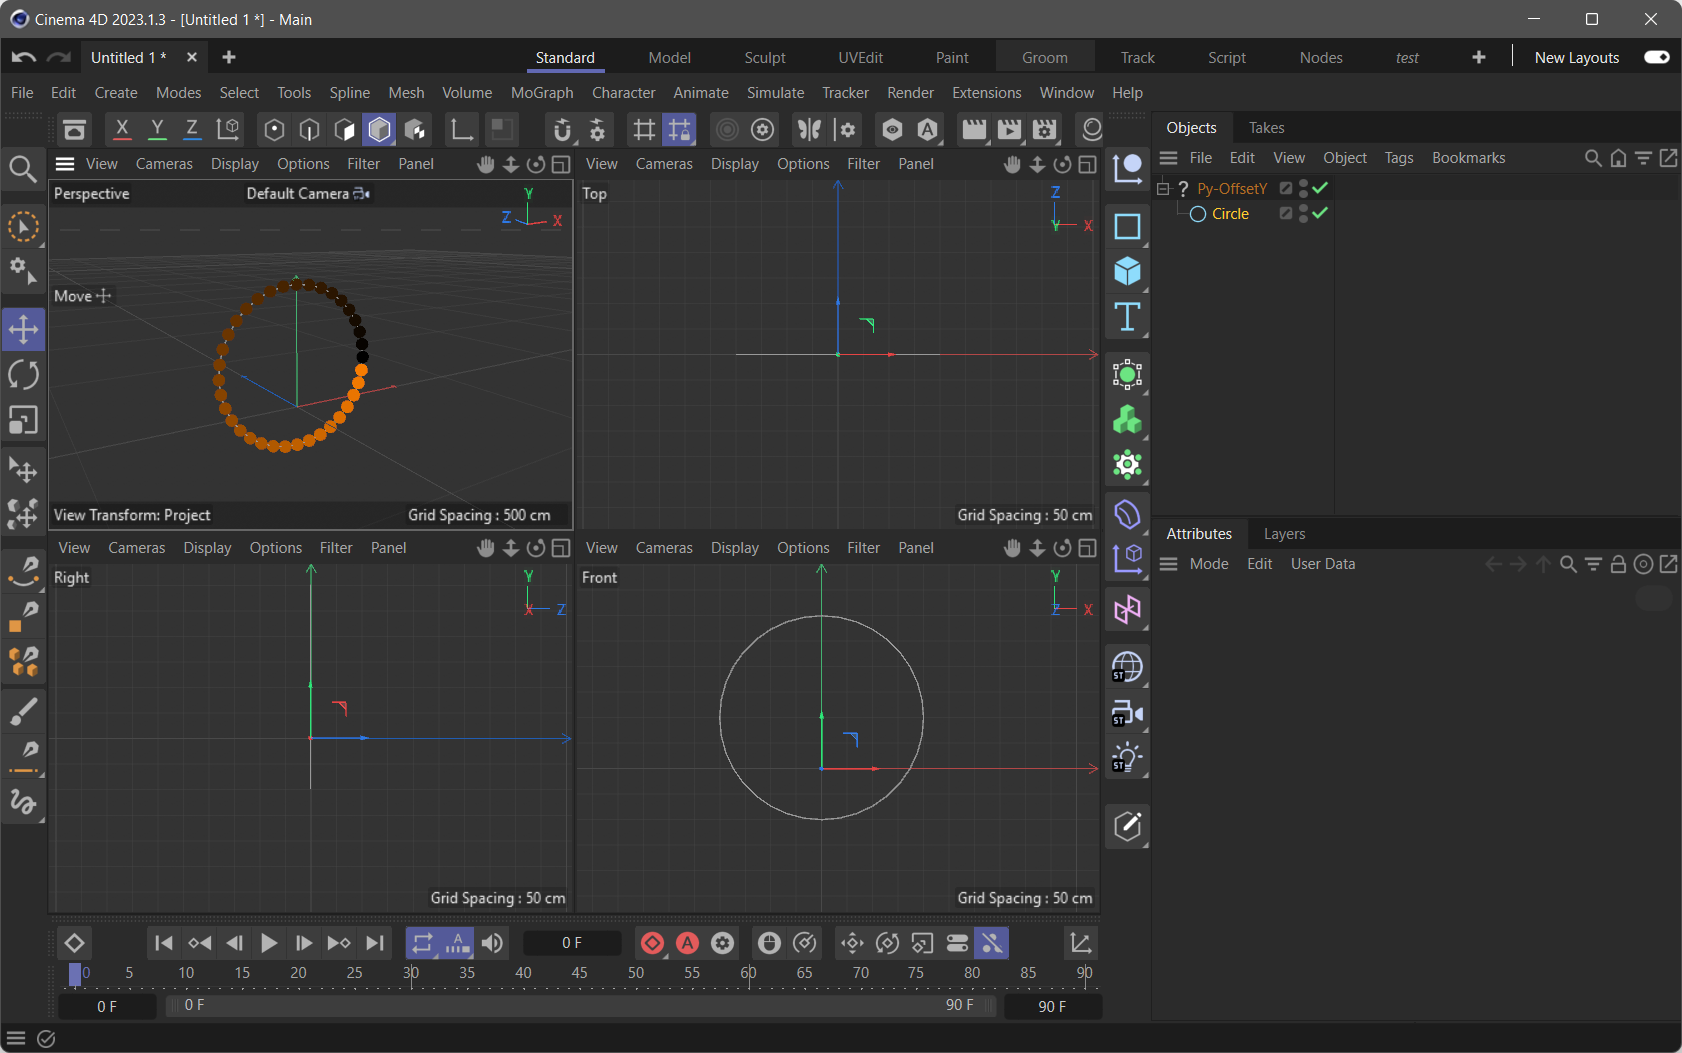Switch to the Layers tab
Viewport: 1682px width, 1053px height.
tap(1284, 534)
